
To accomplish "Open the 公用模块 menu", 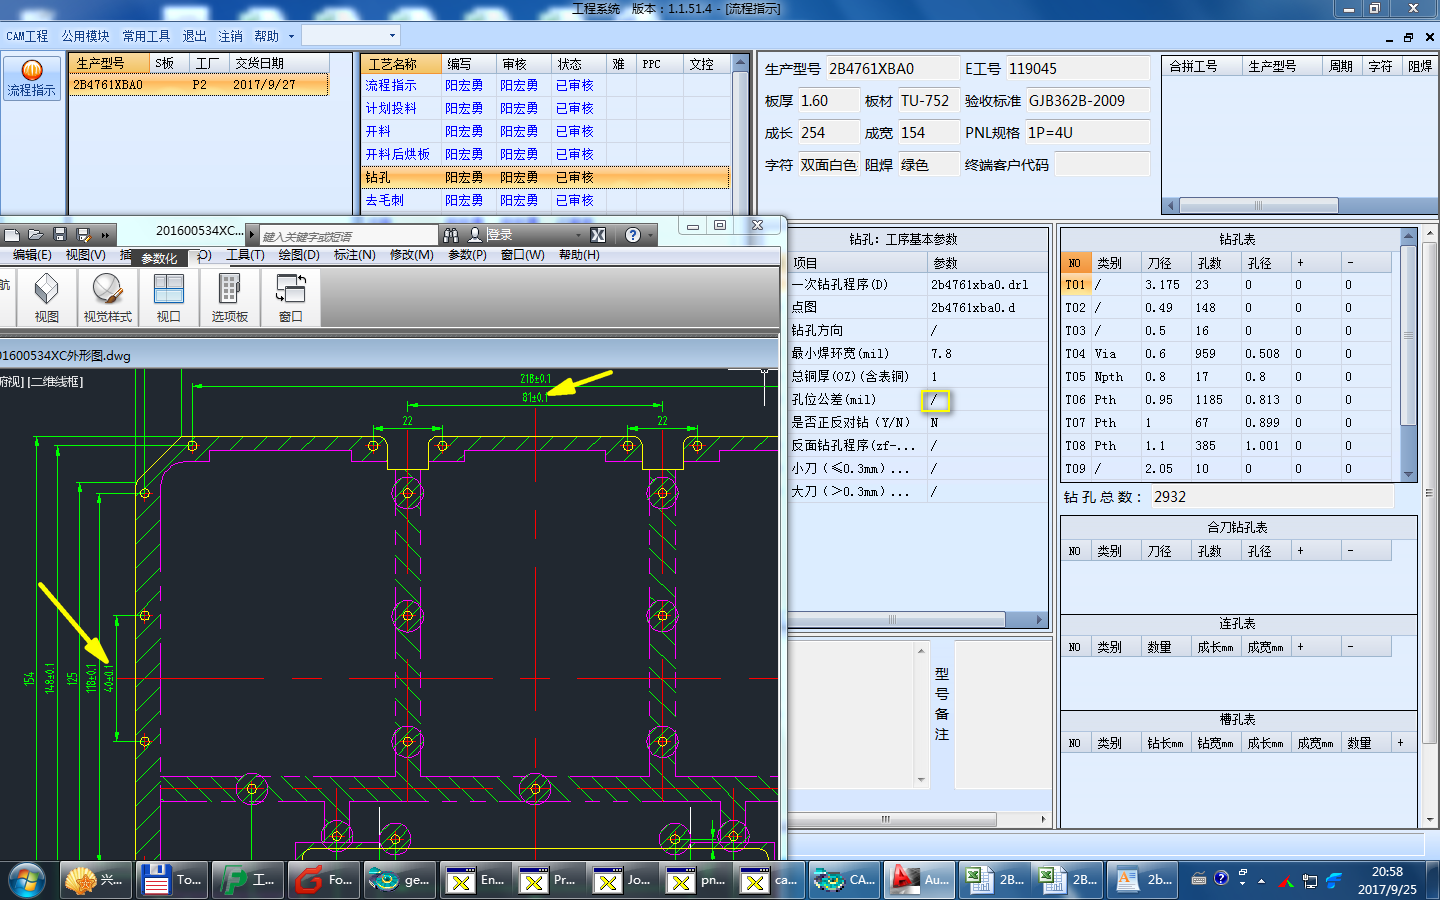I will click(85, 36).
